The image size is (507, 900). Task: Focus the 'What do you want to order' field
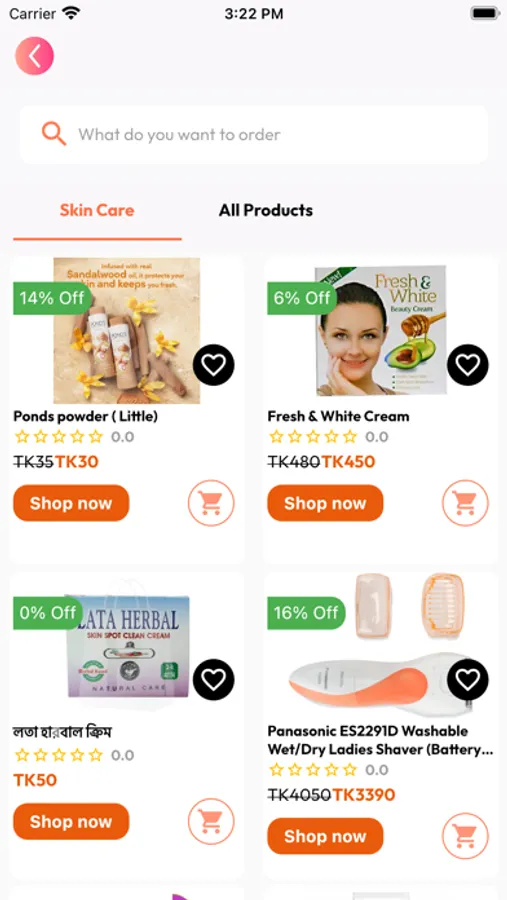(254, 134)
